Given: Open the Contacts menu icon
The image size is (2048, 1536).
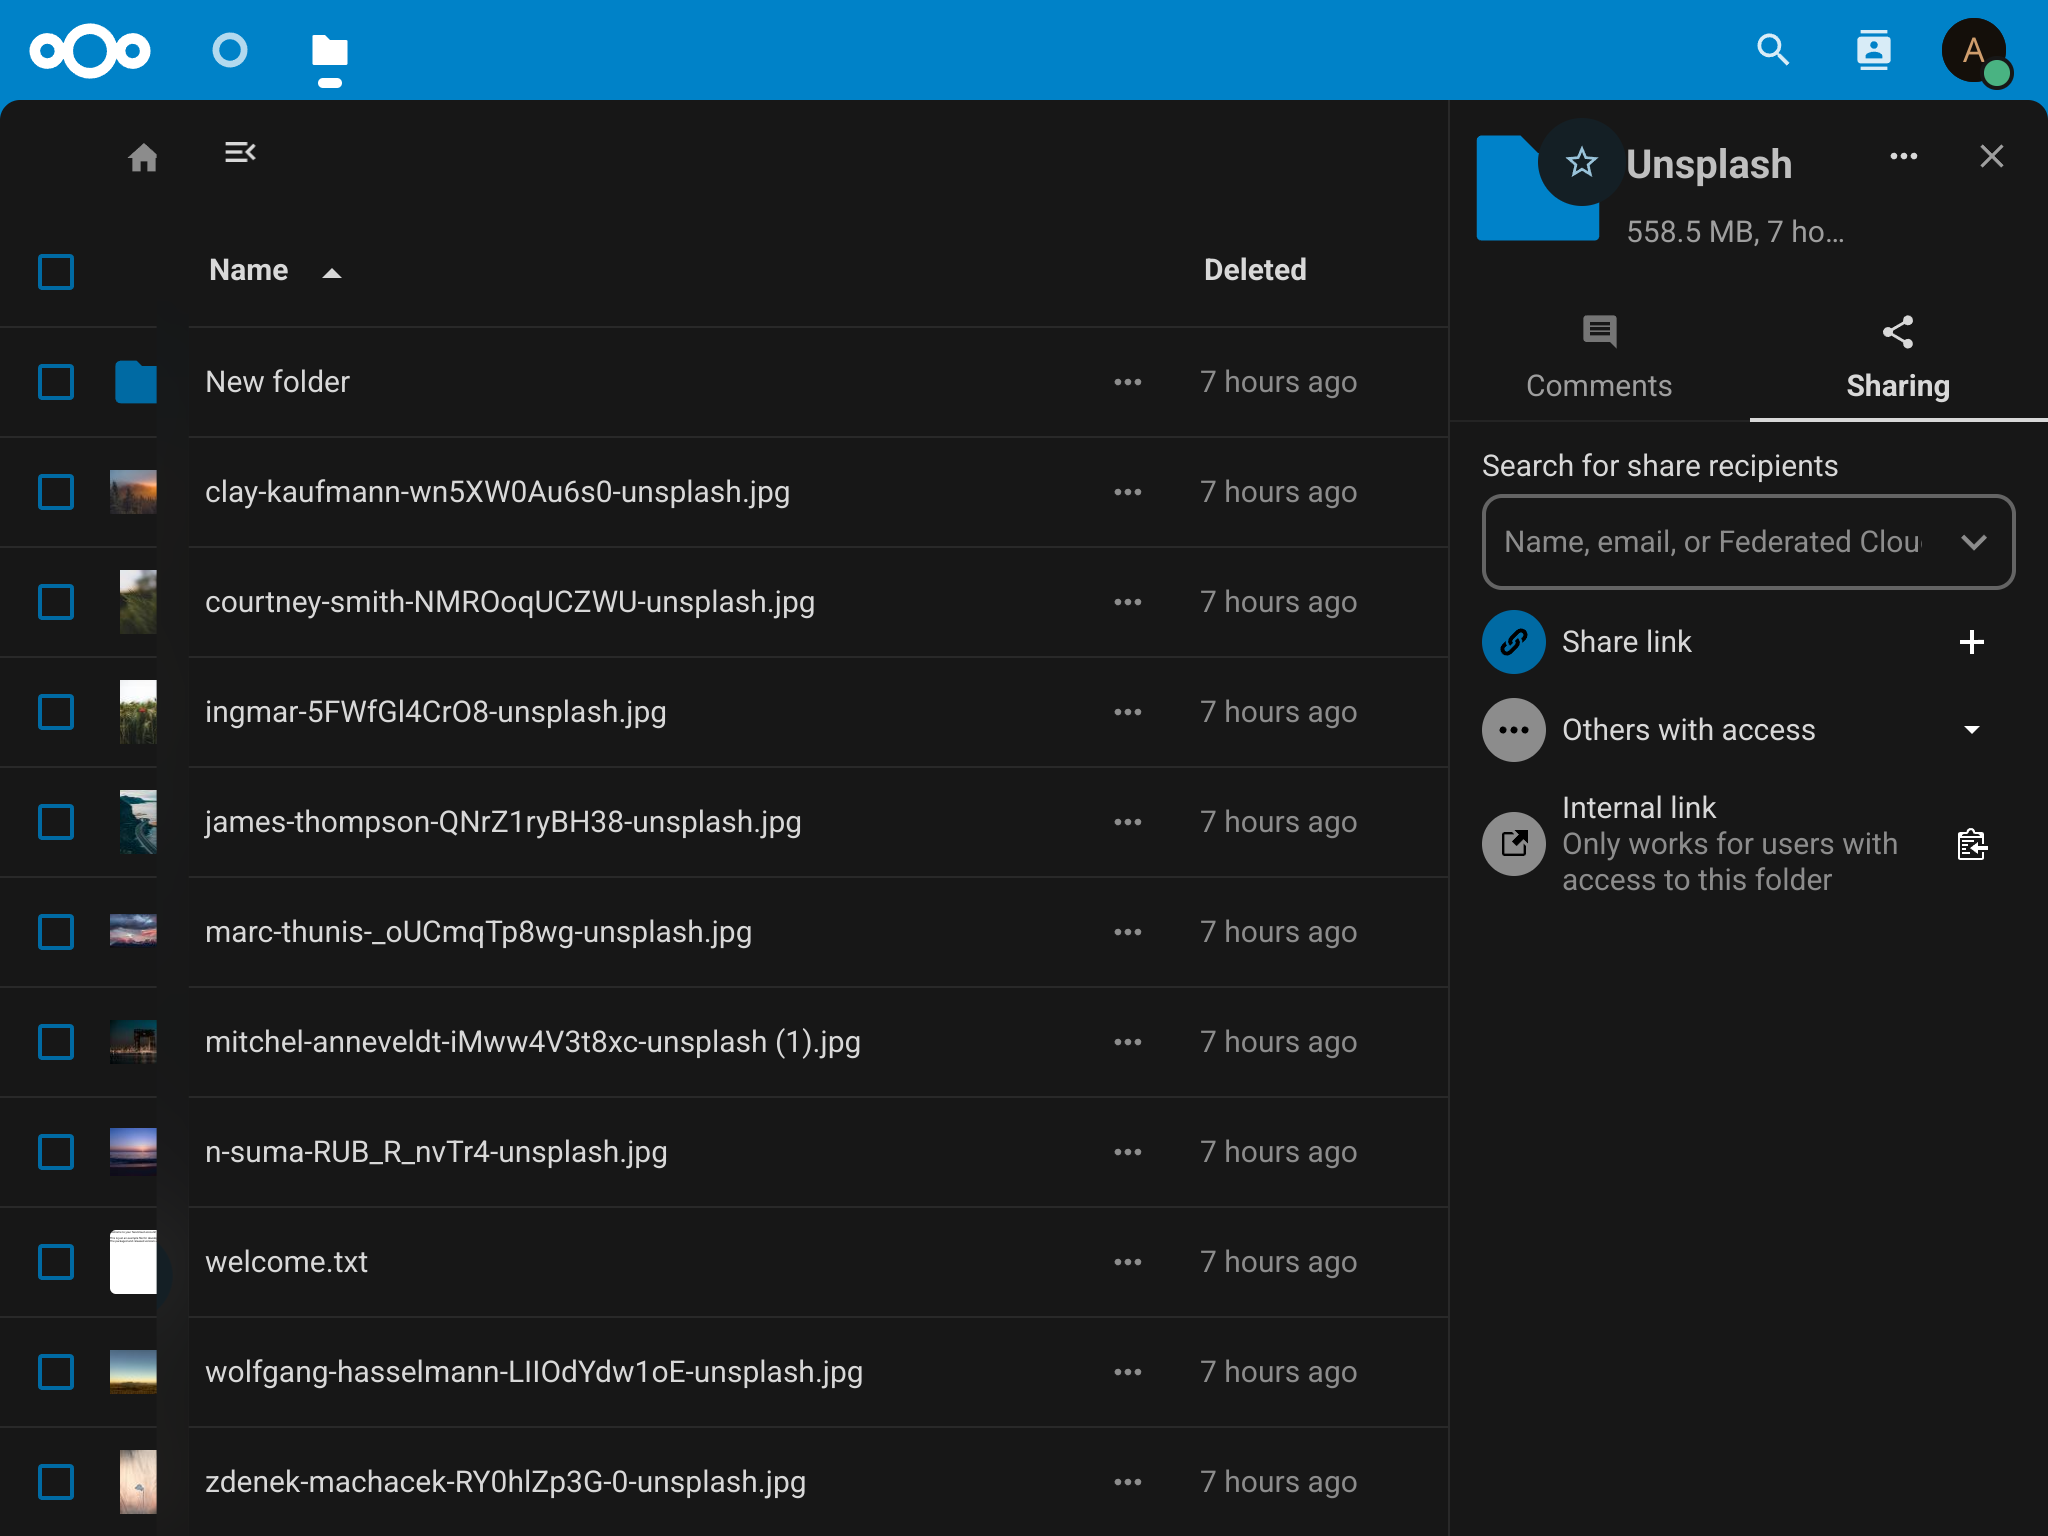Looking at the screenshot, I should pos(1873,50).
